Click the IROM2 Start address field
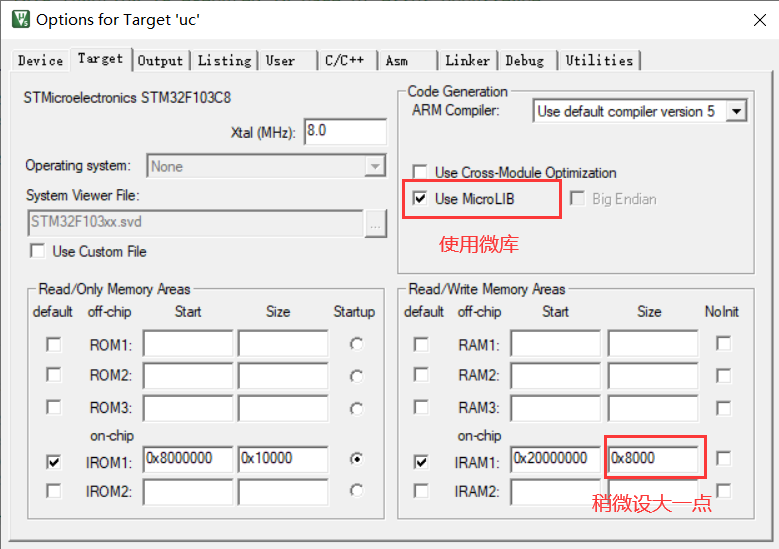 click(188, 492)
